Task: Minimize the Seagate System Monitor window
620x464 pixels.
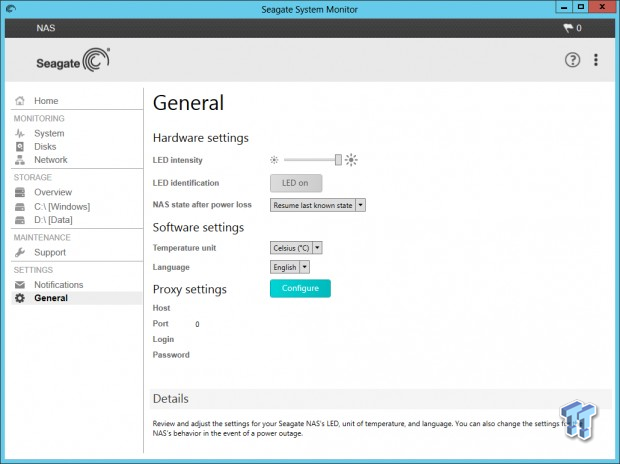Action: [x=564, y=7]
